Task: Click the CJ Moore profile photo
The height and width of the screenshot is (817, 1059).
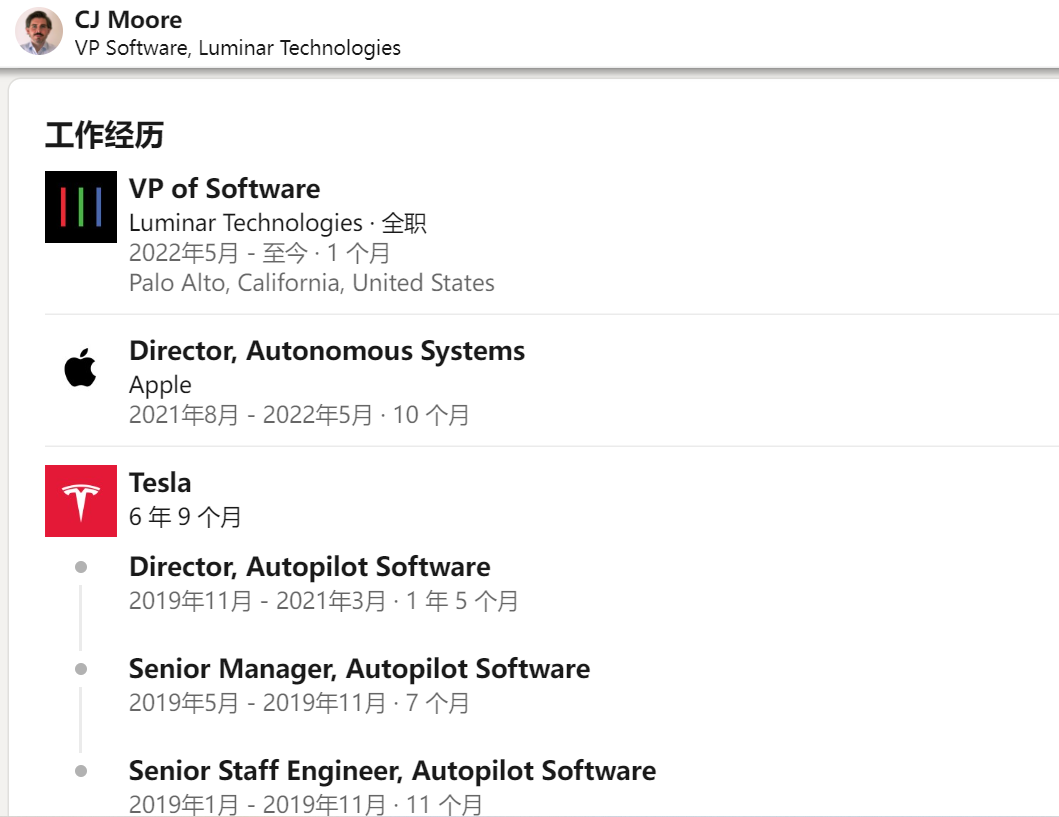Action: 39,32
